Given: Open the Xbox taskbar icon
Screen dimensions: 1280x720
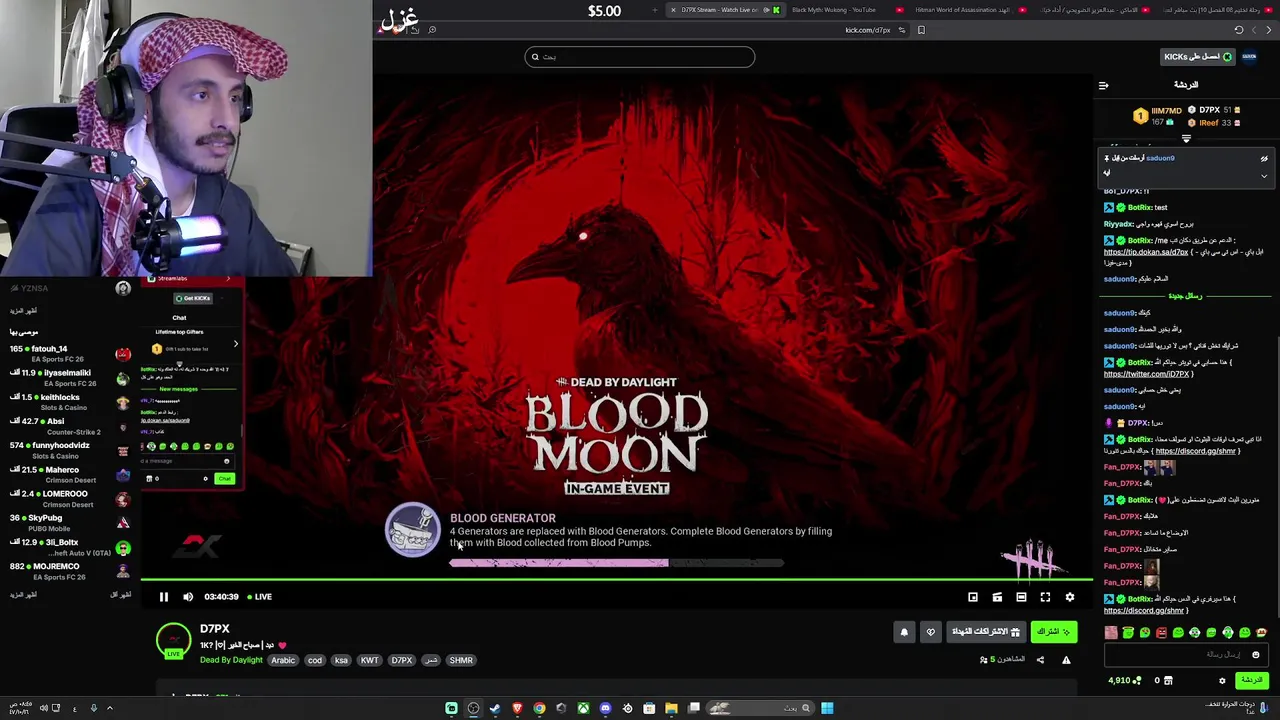Looking at the screenshot, I should 583,709.
